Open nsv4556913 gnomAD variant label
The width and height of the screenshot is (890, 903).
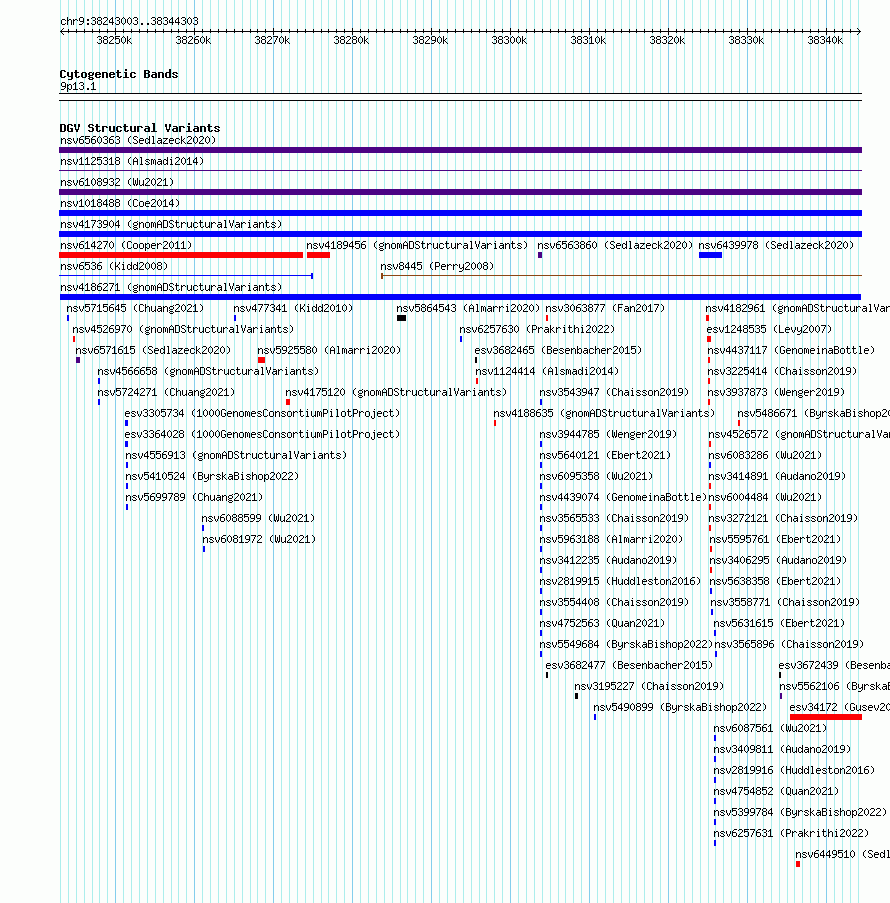coord(236,456)
